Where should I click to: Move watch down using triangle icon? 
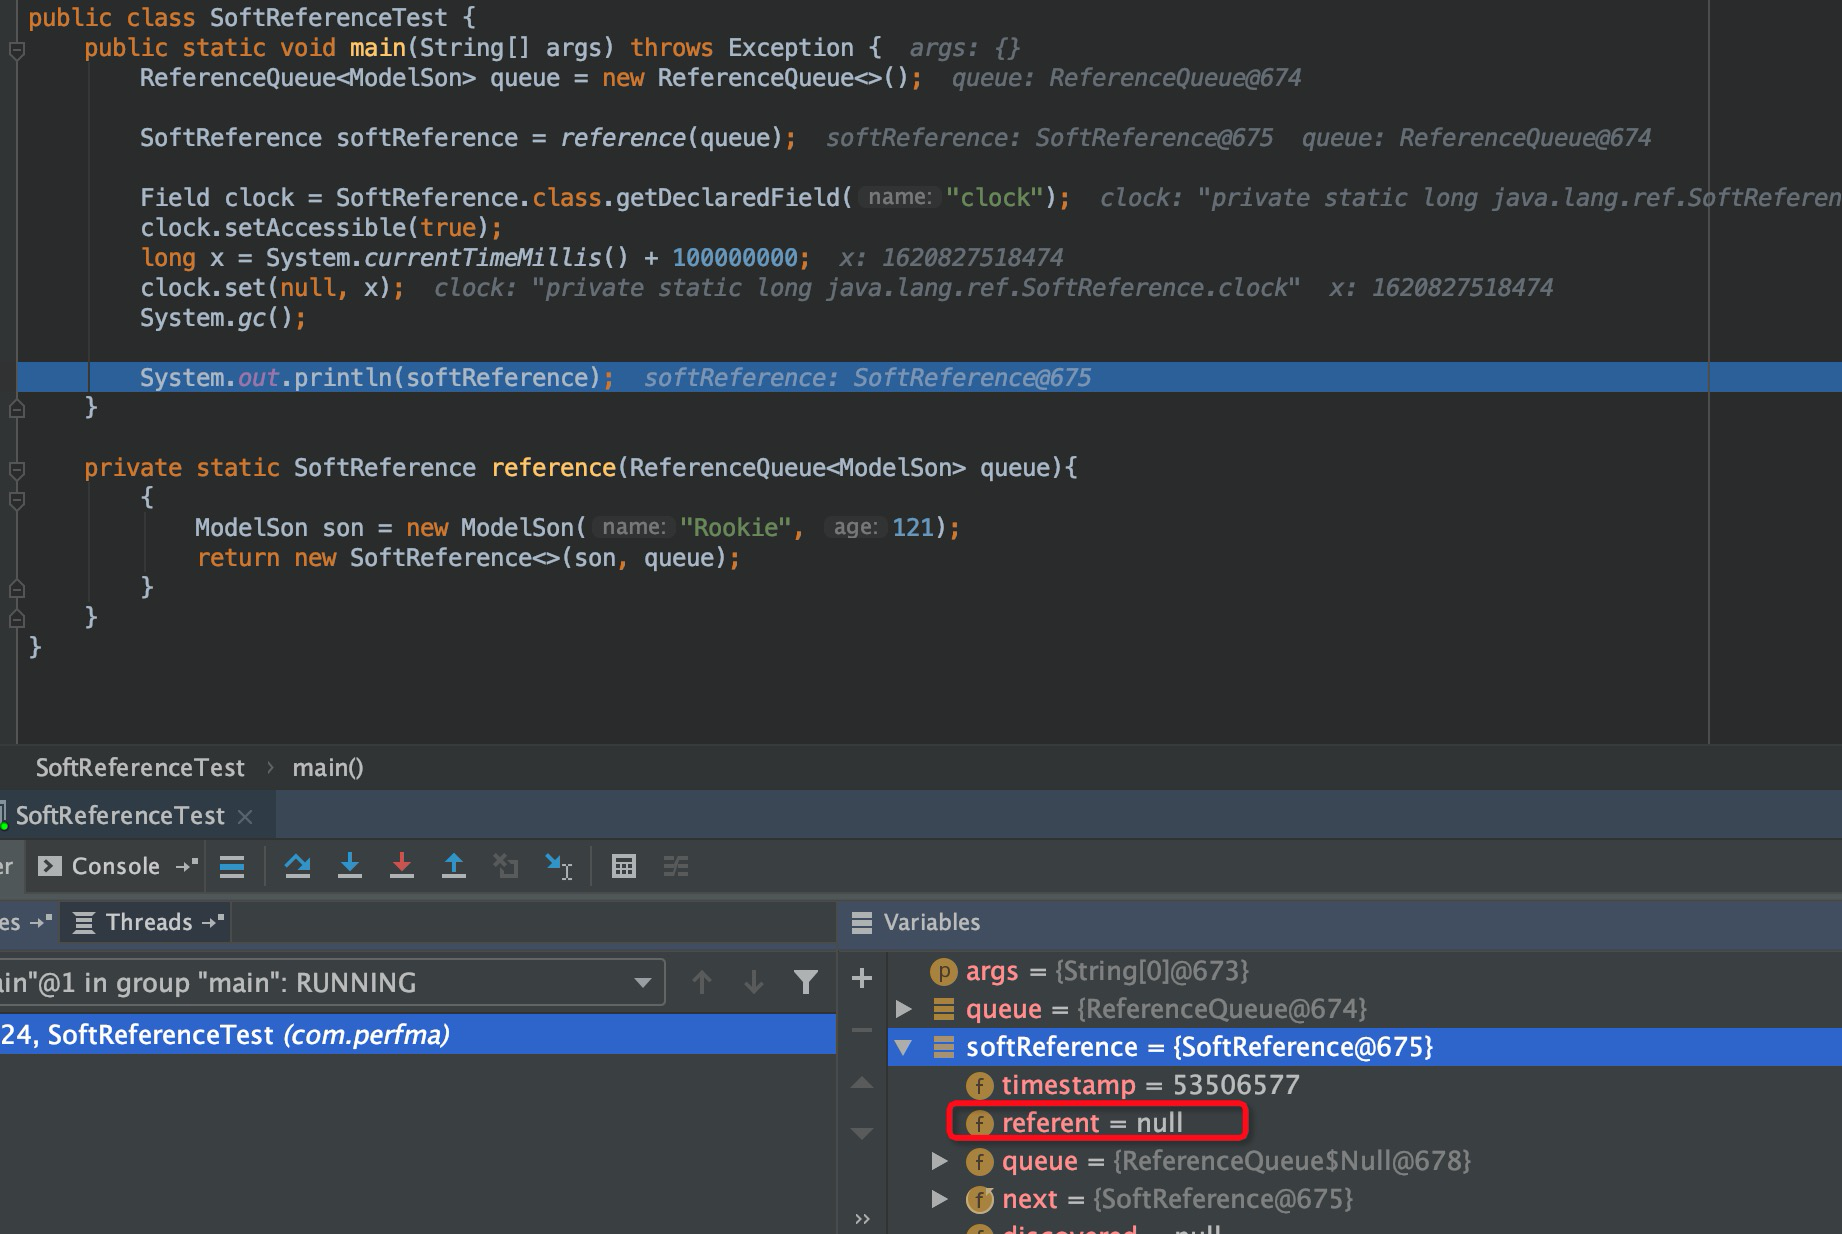pyautogui.click(x=862, y=1133)
